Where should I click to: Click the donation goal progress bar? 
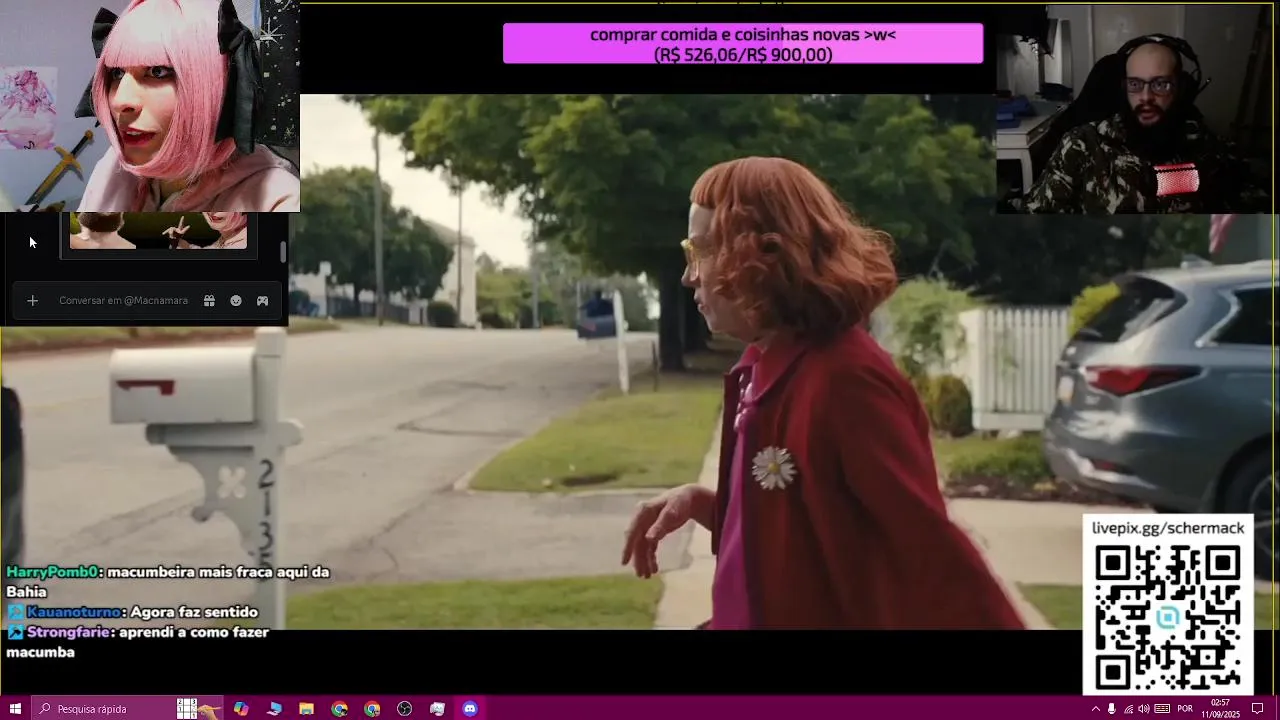coord(743,44)
